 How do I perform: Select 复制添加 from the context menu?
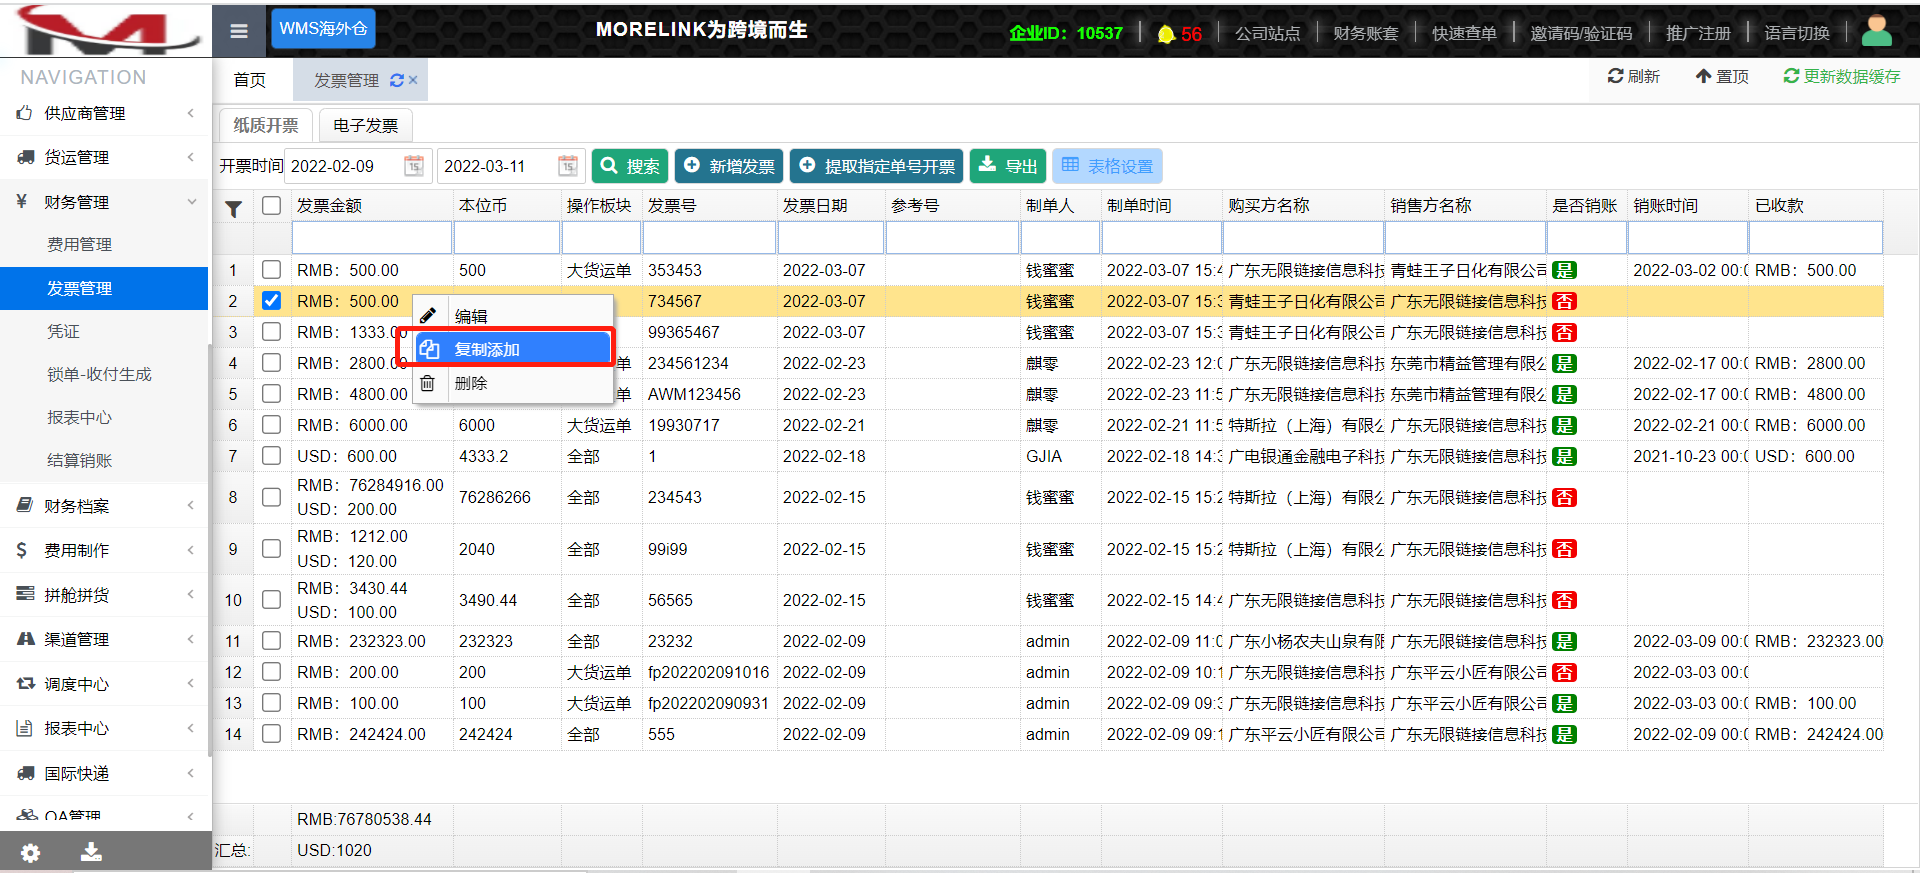click(513, 349)
